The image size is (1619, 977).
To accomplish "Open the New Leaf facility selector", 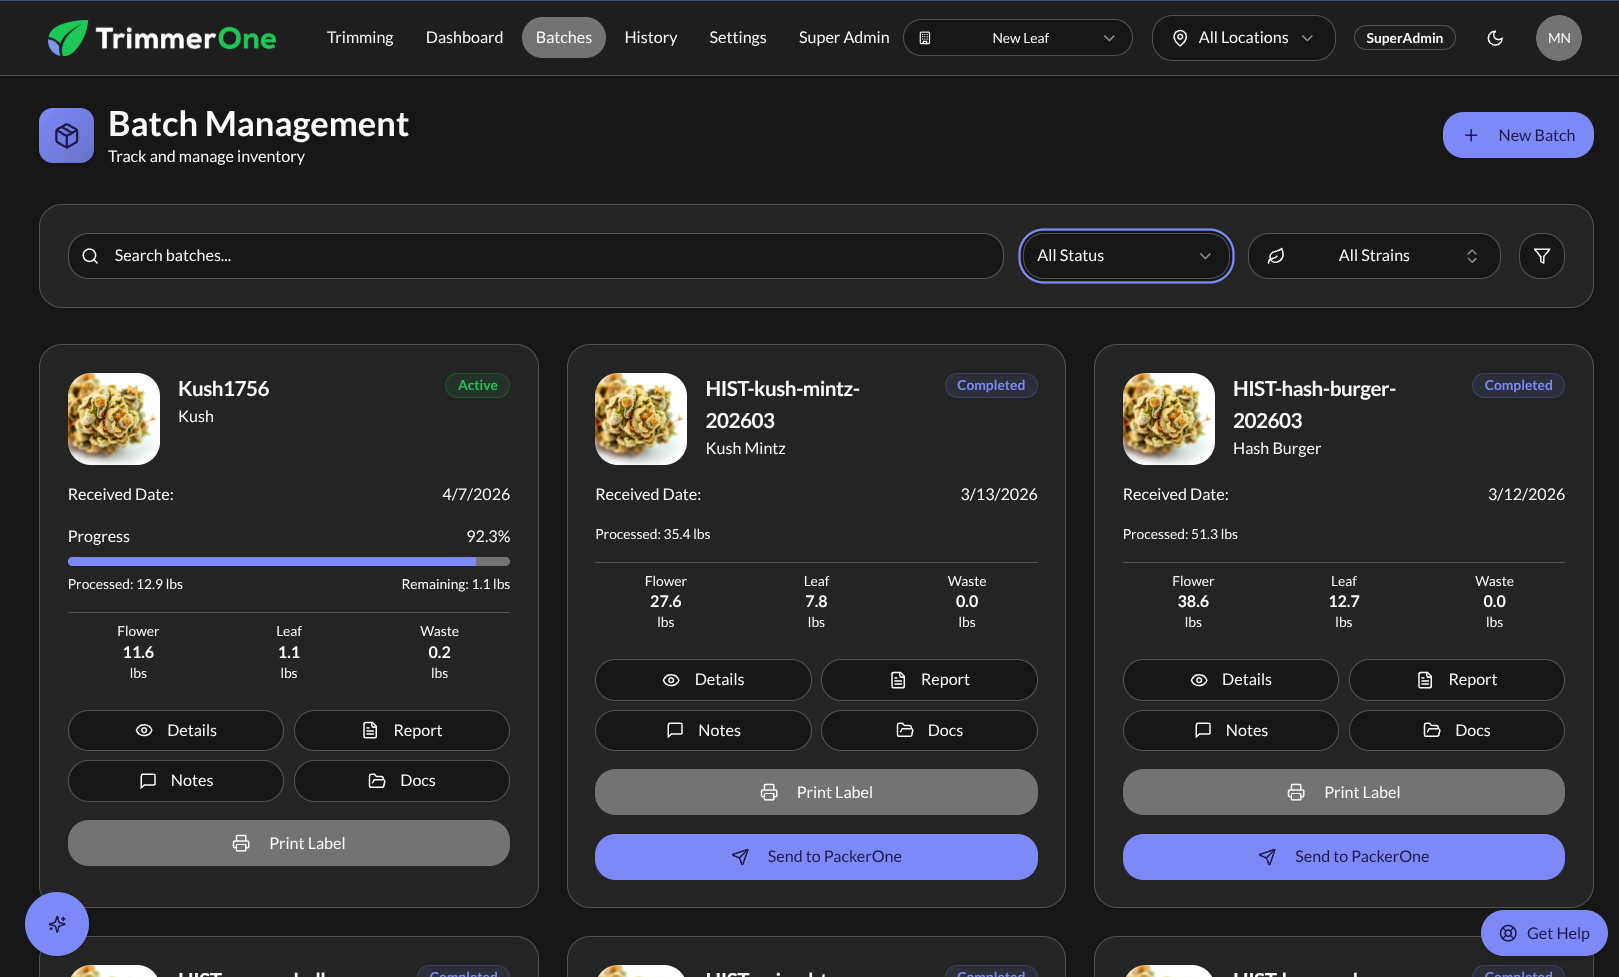I will pyautogui.click(x=1017, y=37).
